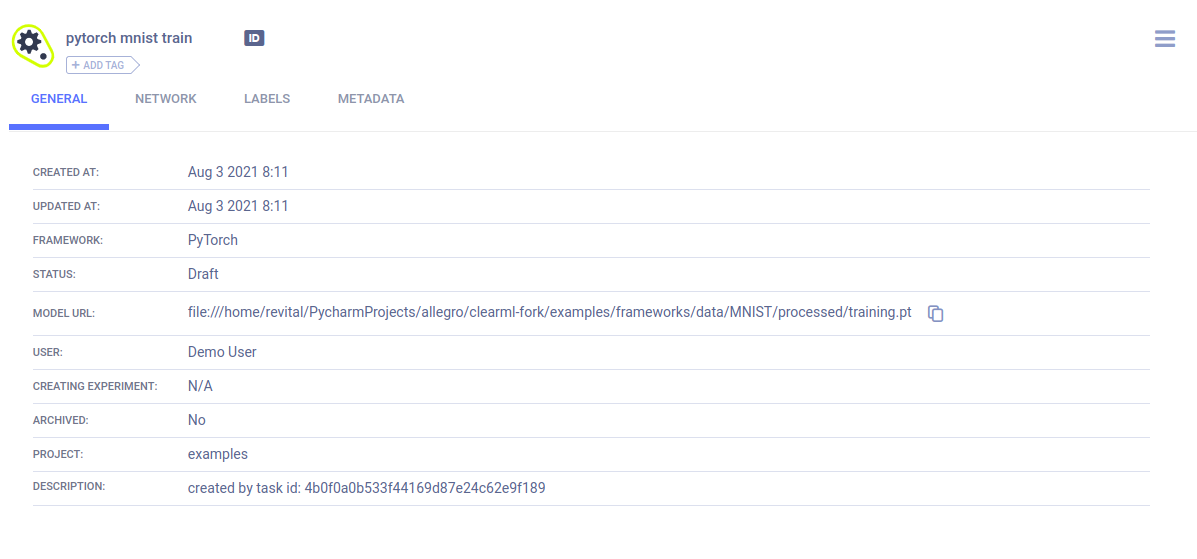Click the Demo User value
The height and width of the screenshot is (559, 1197).
click(222, 352)
